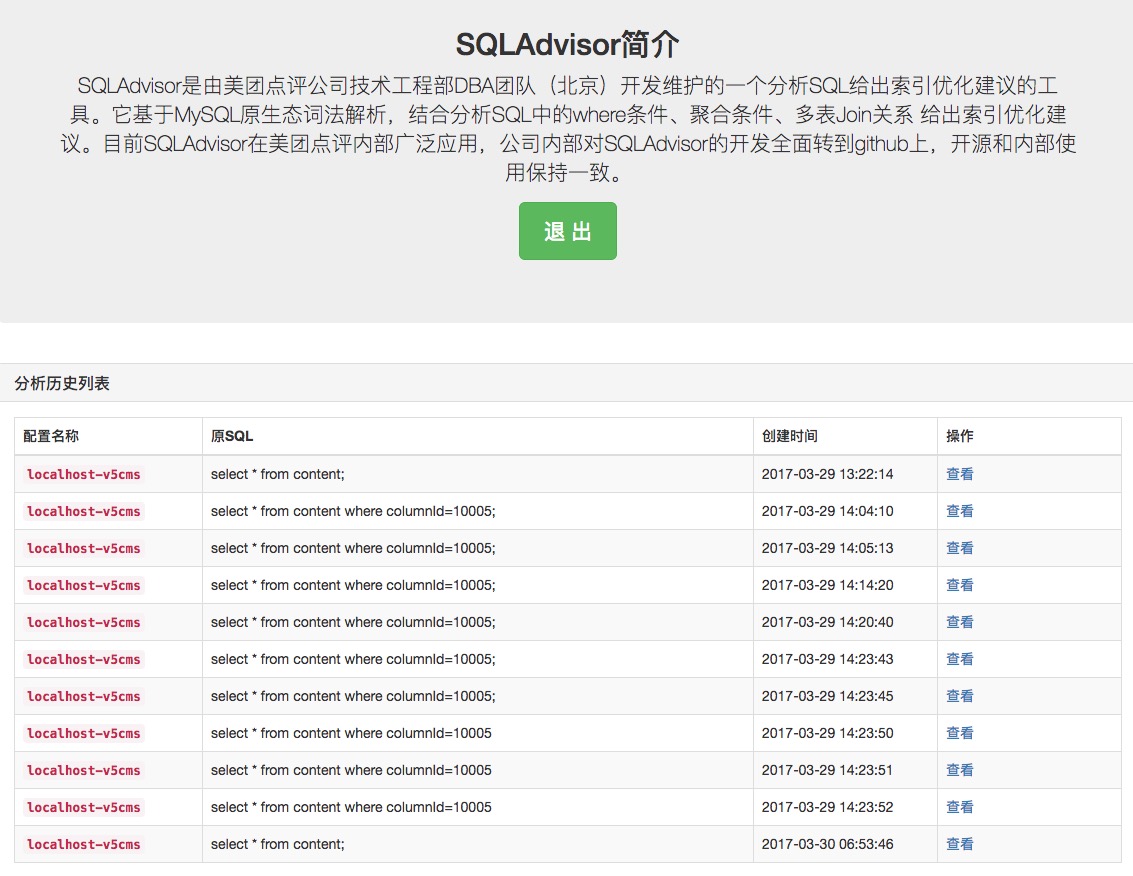Click the 操作 column header

[960, 436]
